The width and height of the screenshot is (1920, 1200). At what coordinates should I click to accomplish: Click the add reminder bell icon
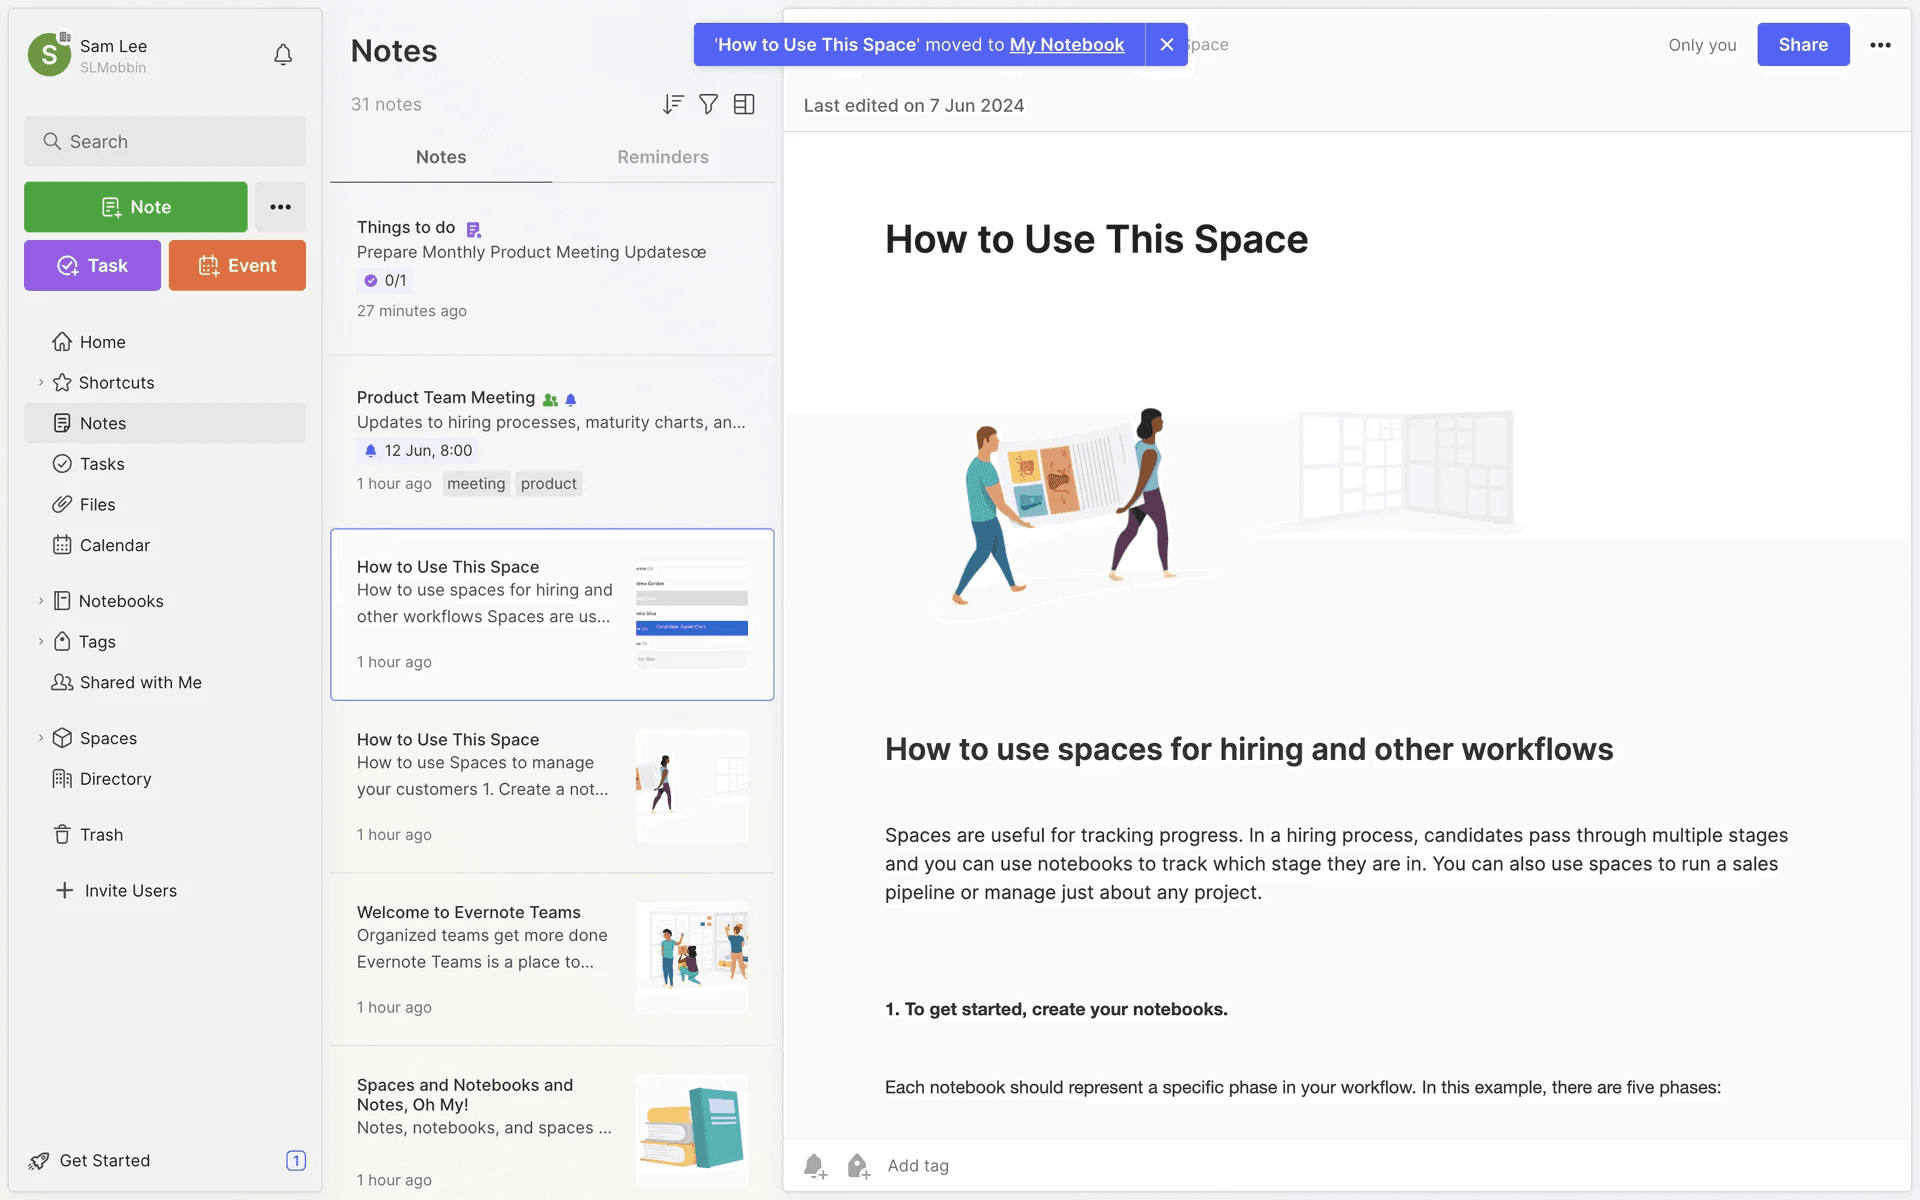pyautogui.click(x=815, y=1166)
